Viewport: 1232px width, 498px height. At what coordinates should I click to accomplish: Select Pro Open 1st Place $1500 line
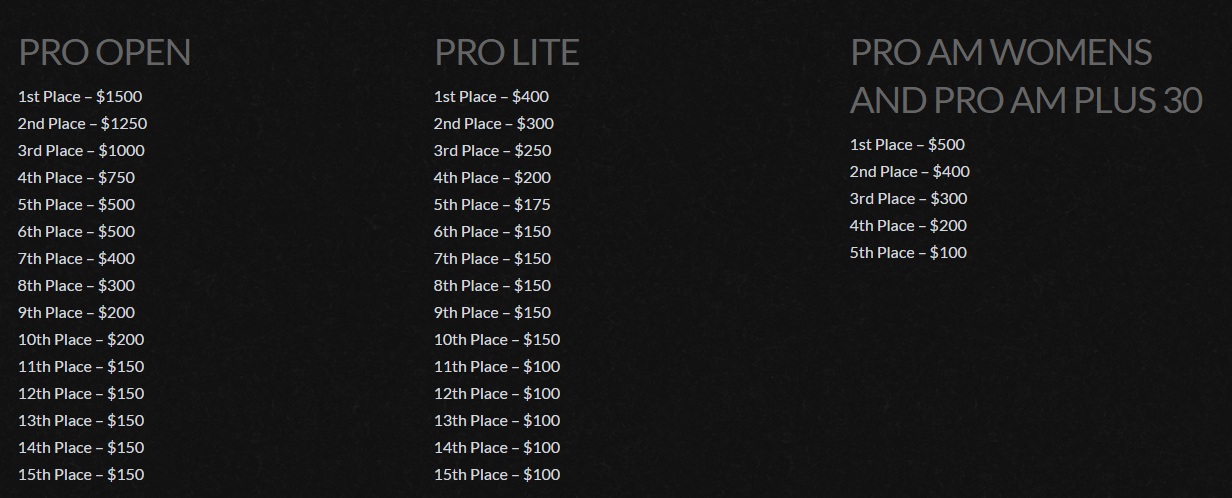[x=80, y=97]
